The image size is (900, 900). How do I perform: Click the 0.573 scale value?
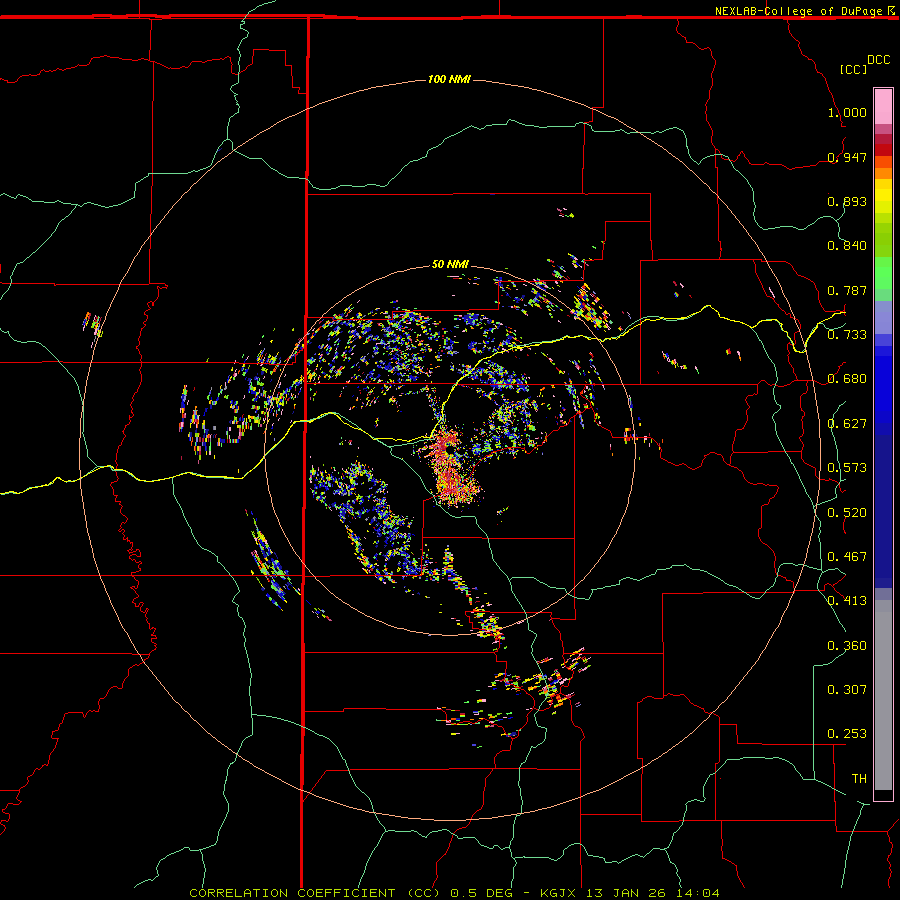[847, 468]
